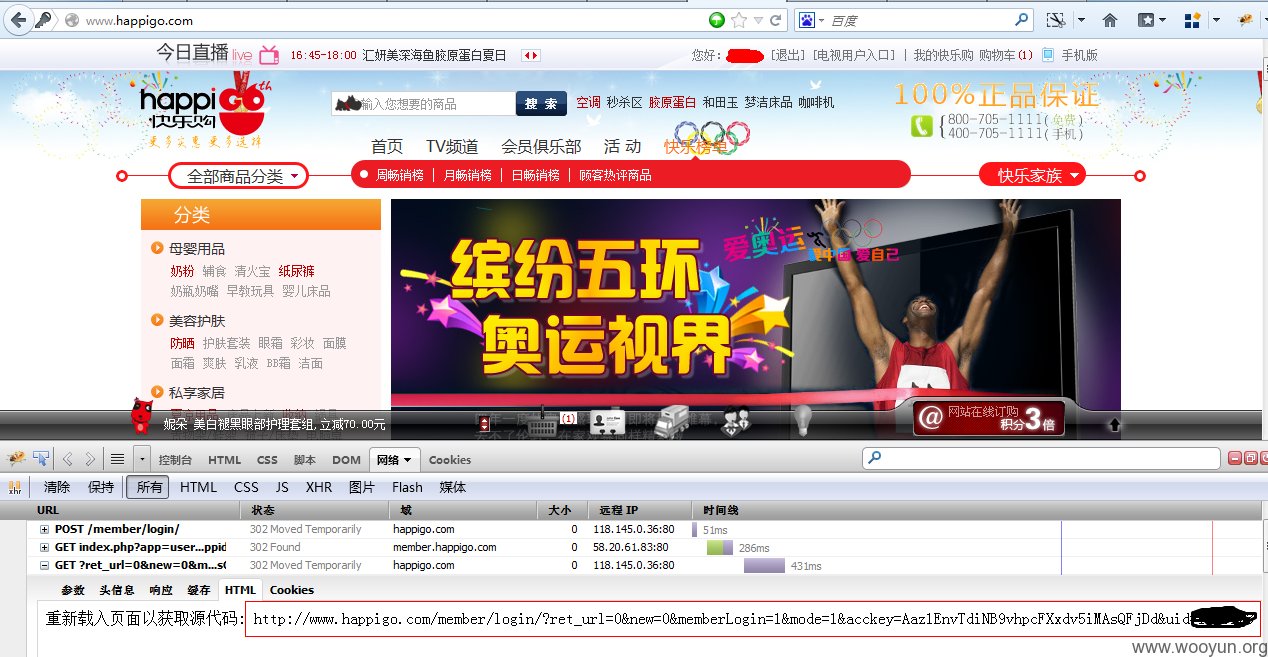This screenshot has height=657, width=1268.
Task: Expand POST /member/login/ request row
Action: click(44, 529)
